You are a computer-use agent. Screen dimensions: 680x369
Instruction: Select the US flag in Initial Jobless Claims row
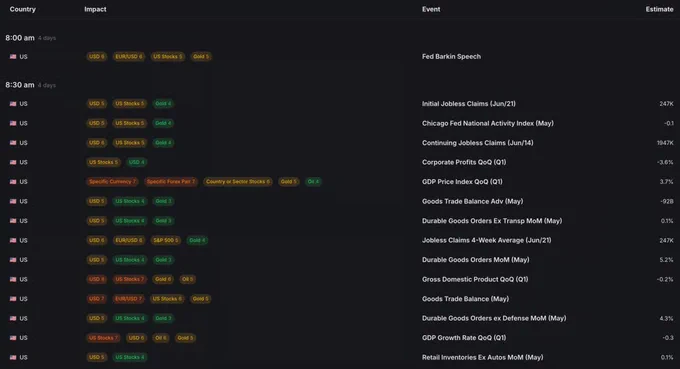click(x=13, y=104)
